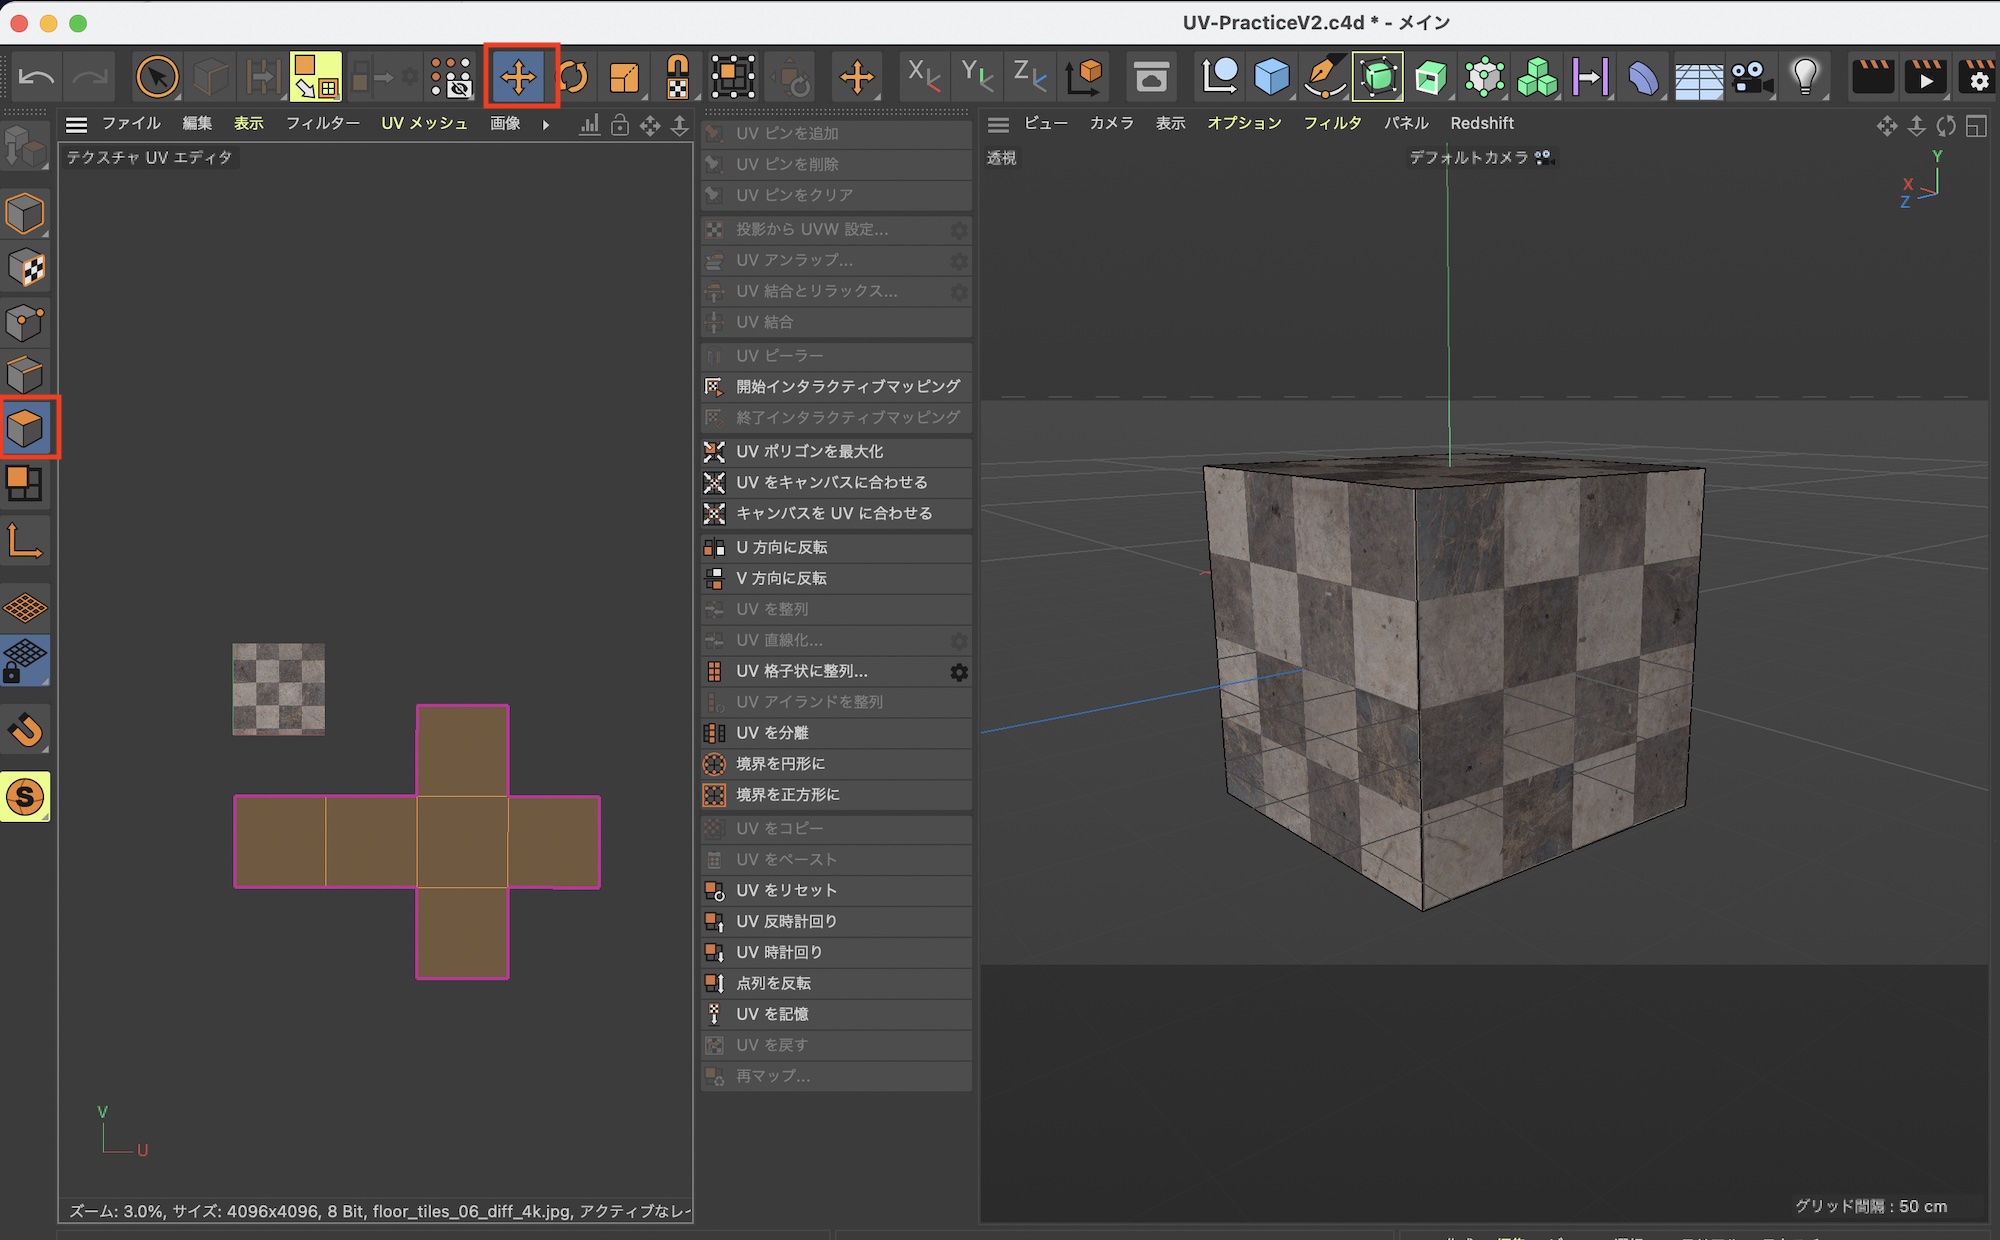This screenshot has height=1240, width=2000.
Task: Open UV 格子状に整列 settings gear
Action: pos(958,672)
